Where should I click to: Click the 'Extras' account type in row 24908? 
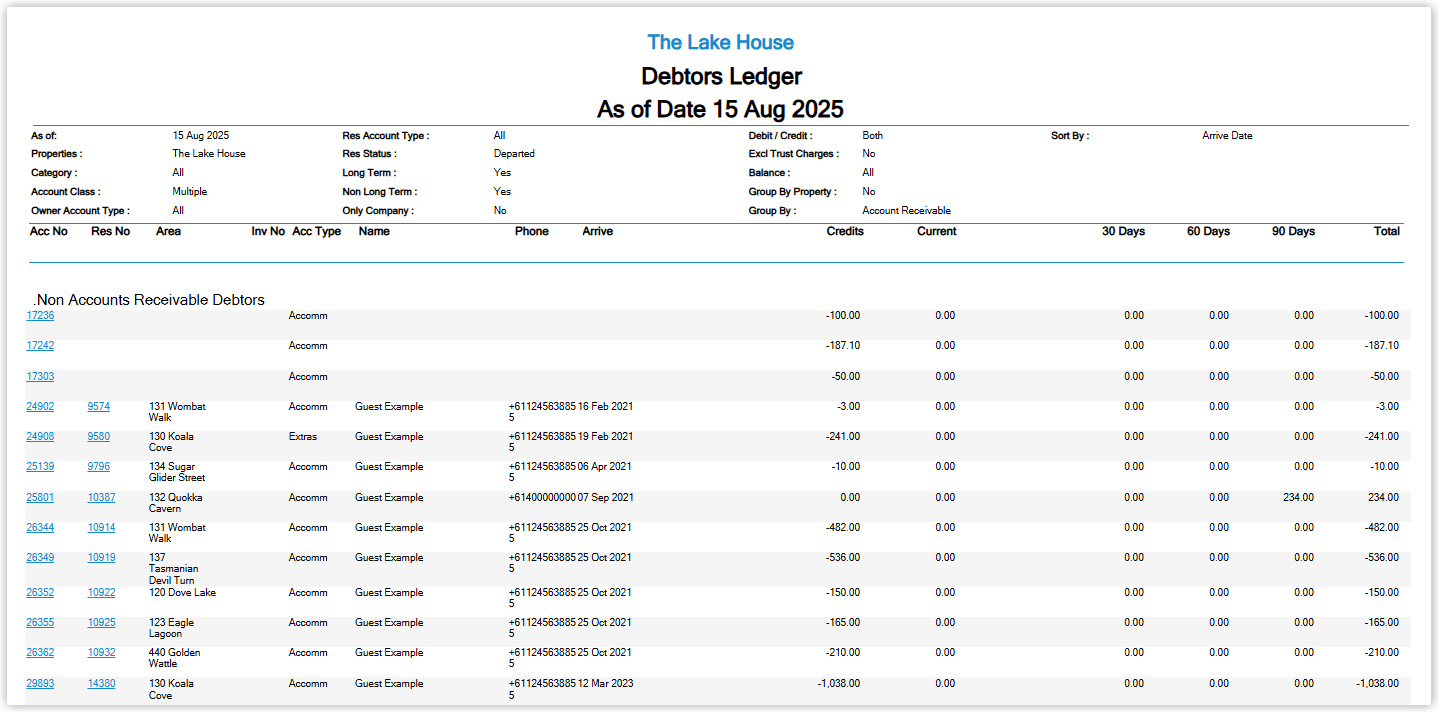click(x=304, y=437)
